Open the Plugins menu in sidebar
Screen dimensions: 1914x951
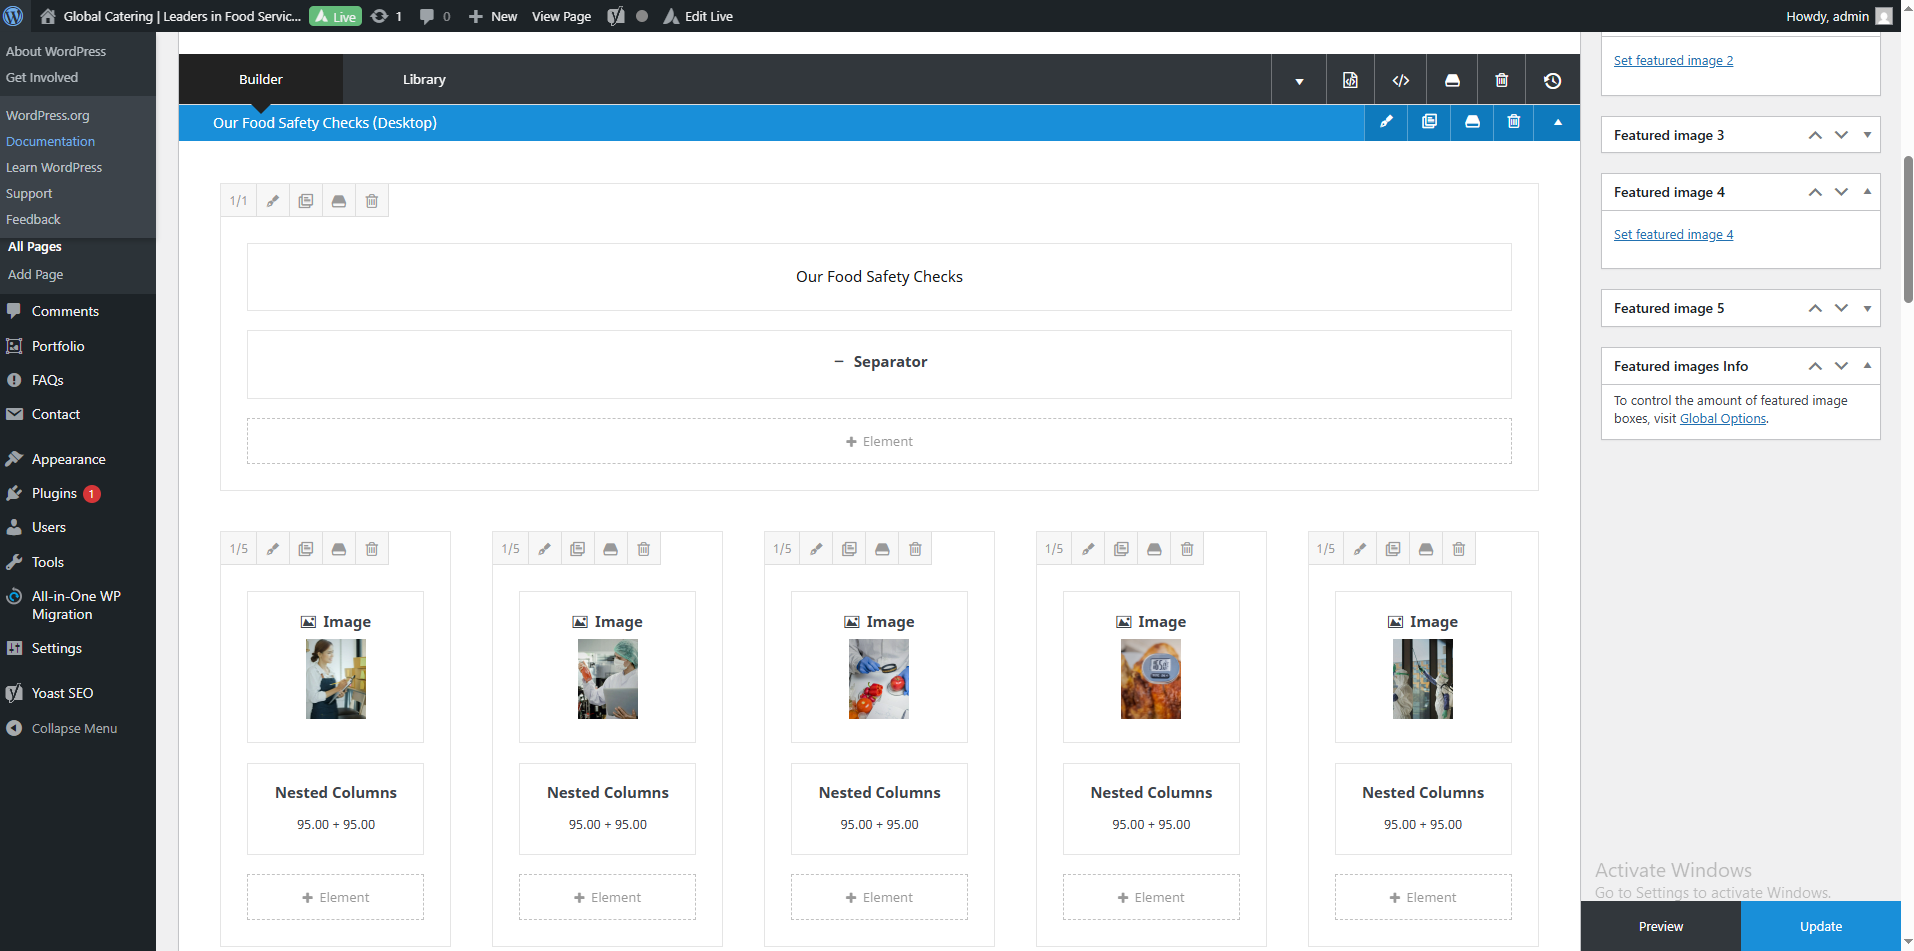(54, 493)
